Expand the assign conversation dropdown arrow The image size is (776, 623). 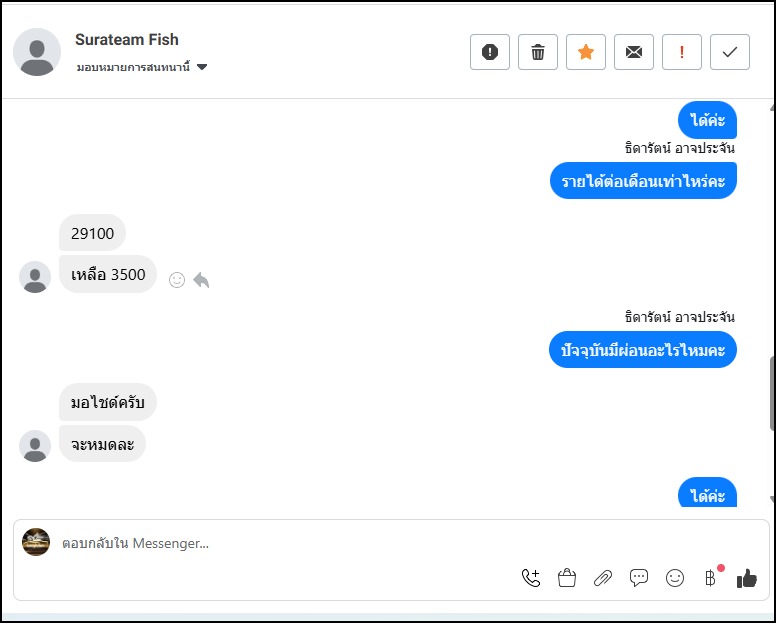point(202,67)
